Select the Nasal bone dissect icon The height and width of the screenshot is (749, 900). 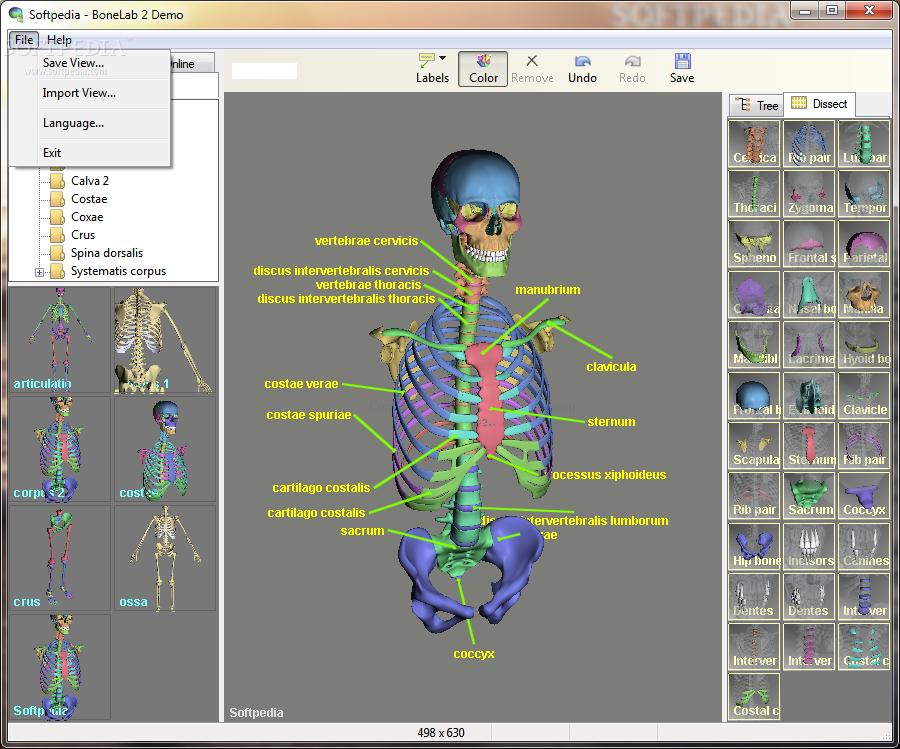(809, 294)
